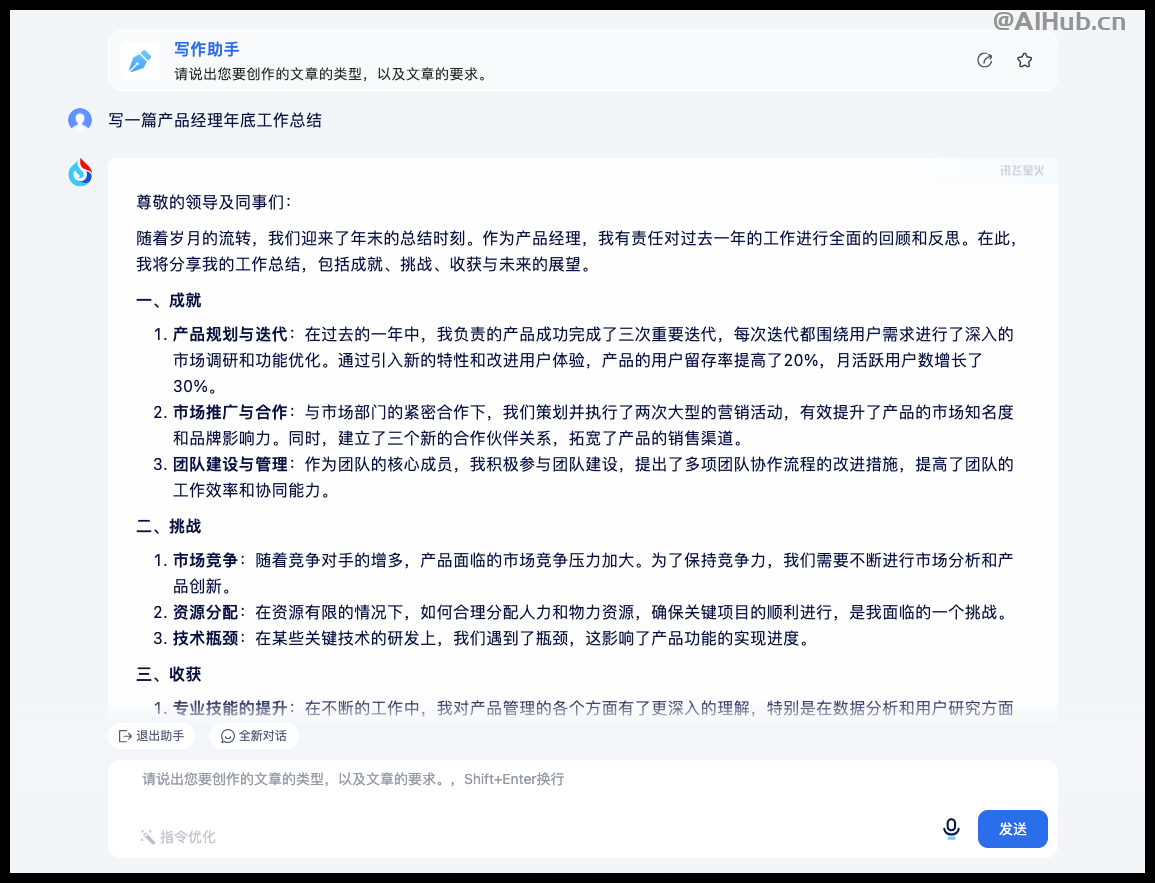Click the blue 发送 send button

tap(1012, 829)
